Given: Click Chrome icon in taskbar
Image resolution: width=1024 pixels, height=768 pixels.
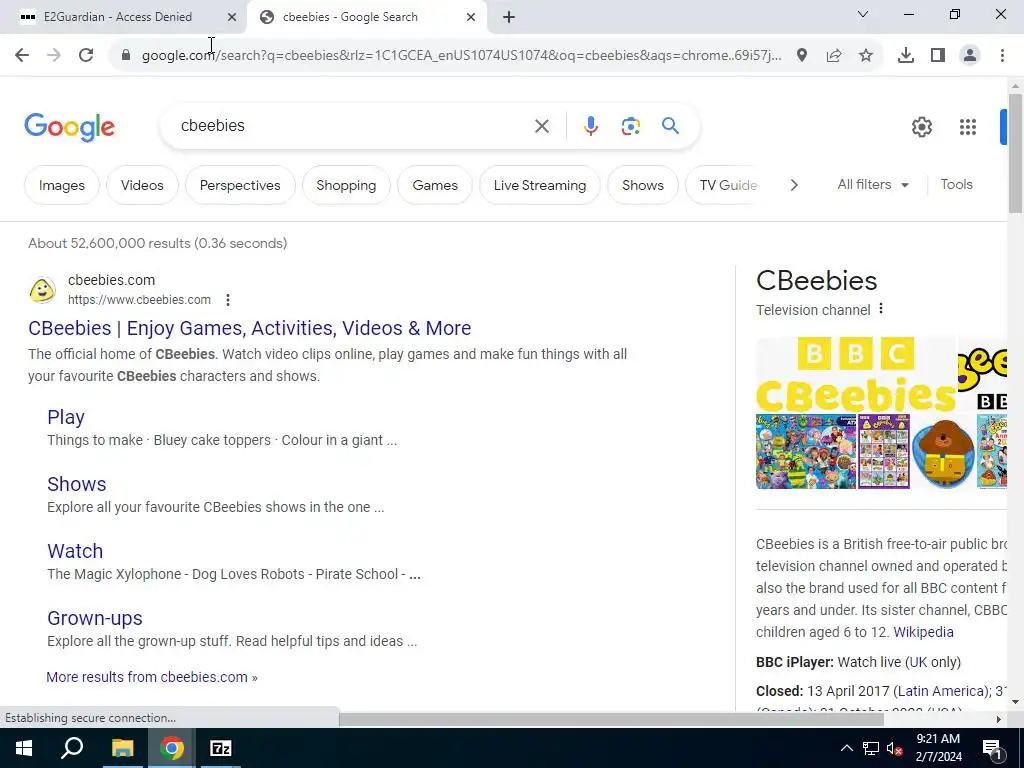Looking at the screenshot, I should [172, 748].
